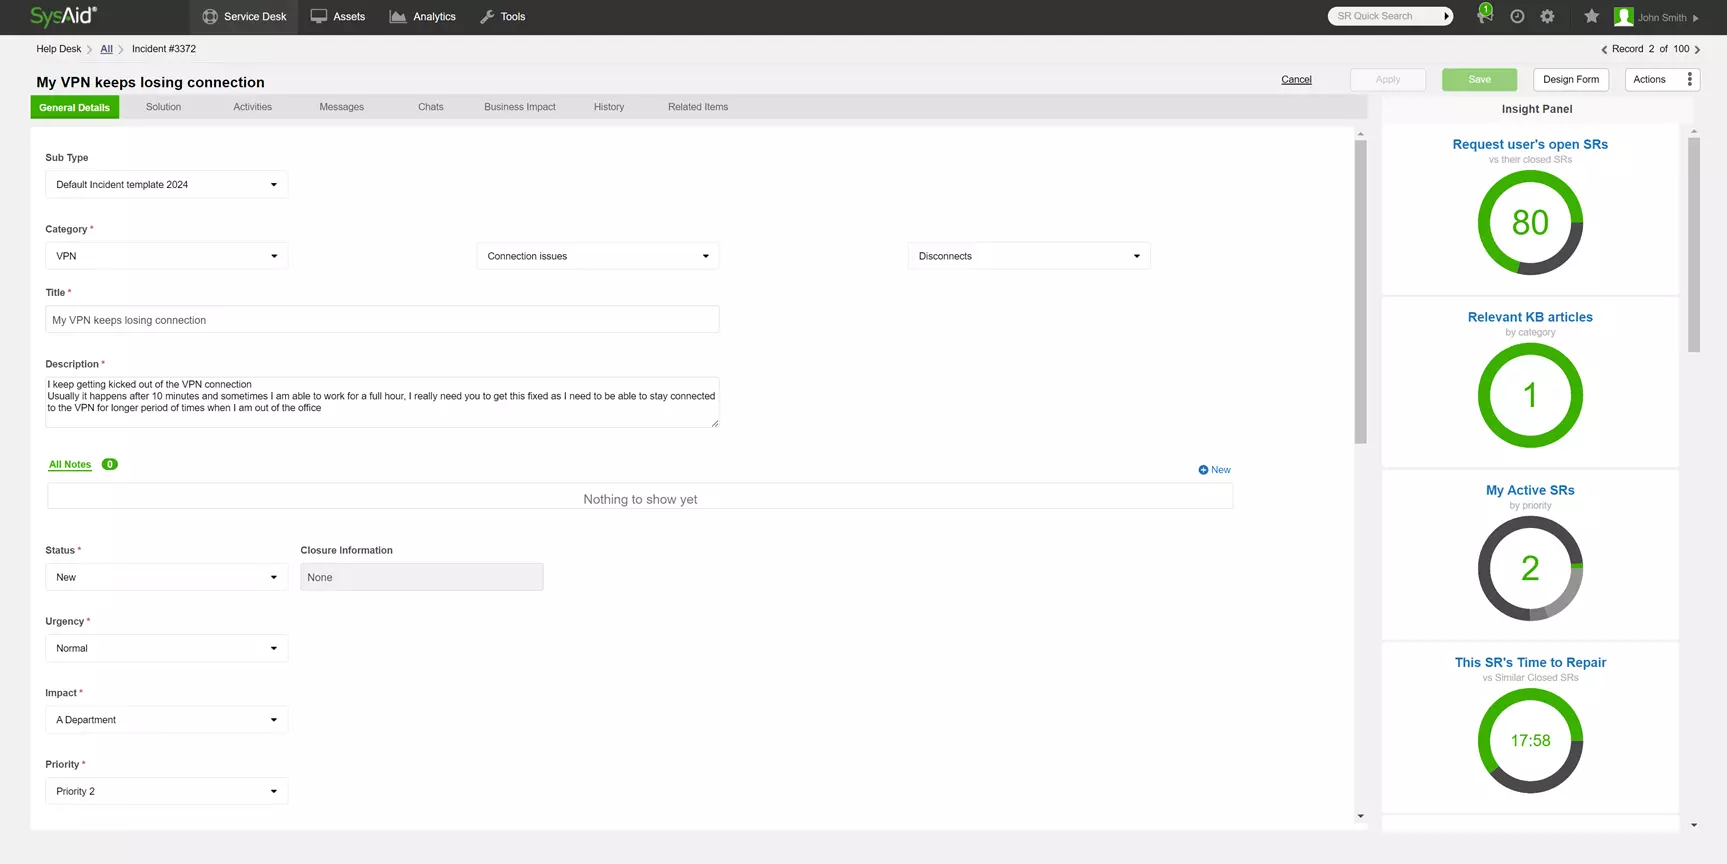Click the favorites star icon
The height and width of the screenshot is (864, 1727).
point(1591,16)
